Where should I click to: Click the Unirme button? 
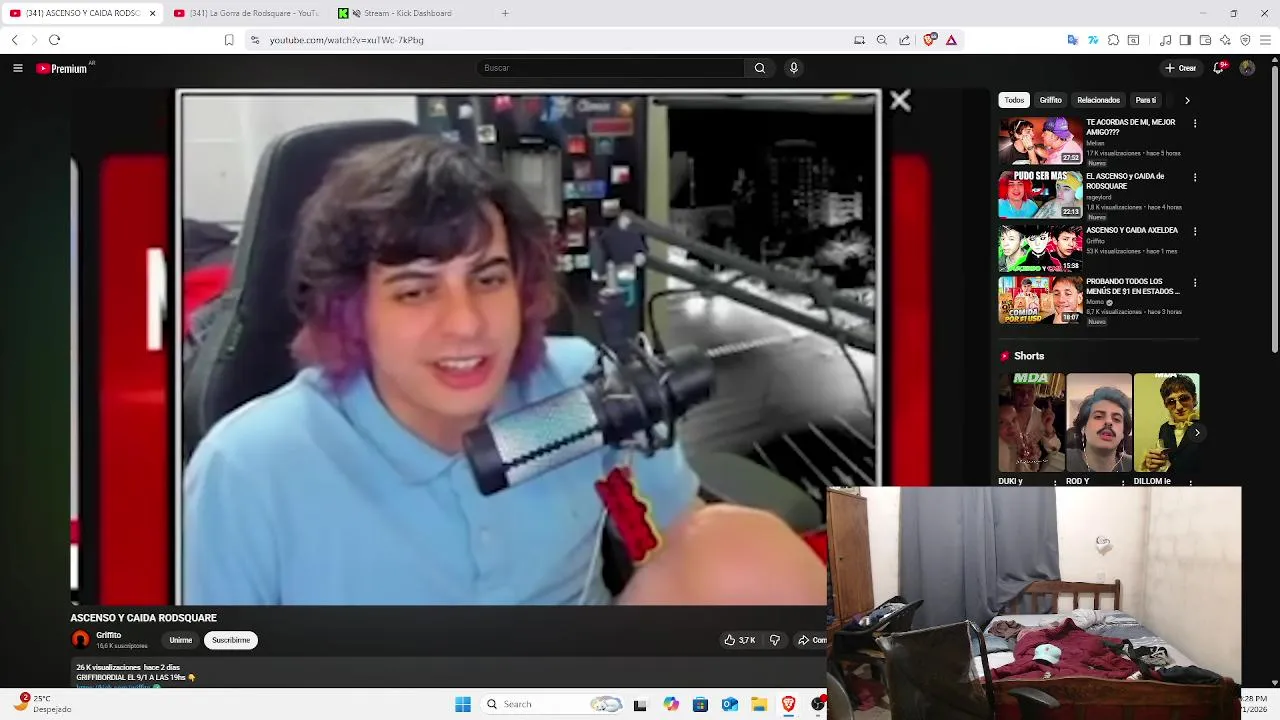tap(181, 640)
